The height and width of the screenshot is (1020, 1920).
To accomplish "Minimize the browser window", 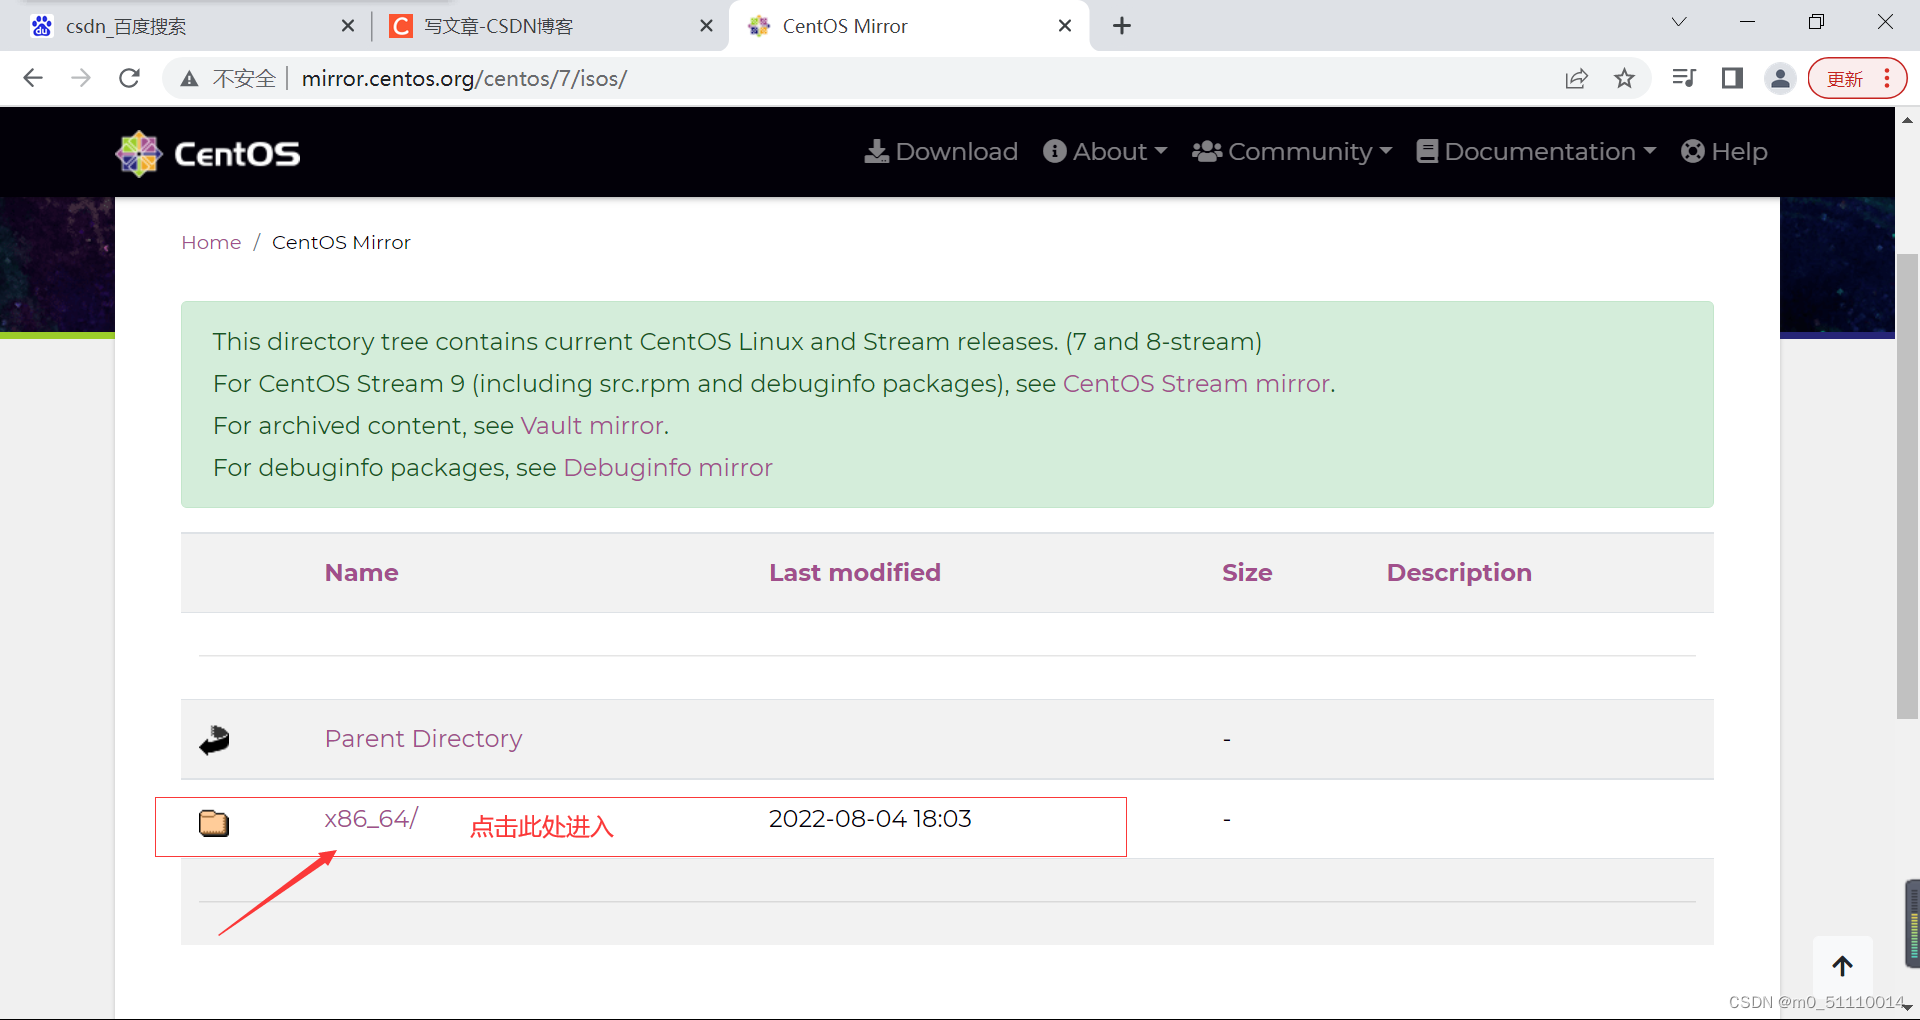I will [1748, 22].
